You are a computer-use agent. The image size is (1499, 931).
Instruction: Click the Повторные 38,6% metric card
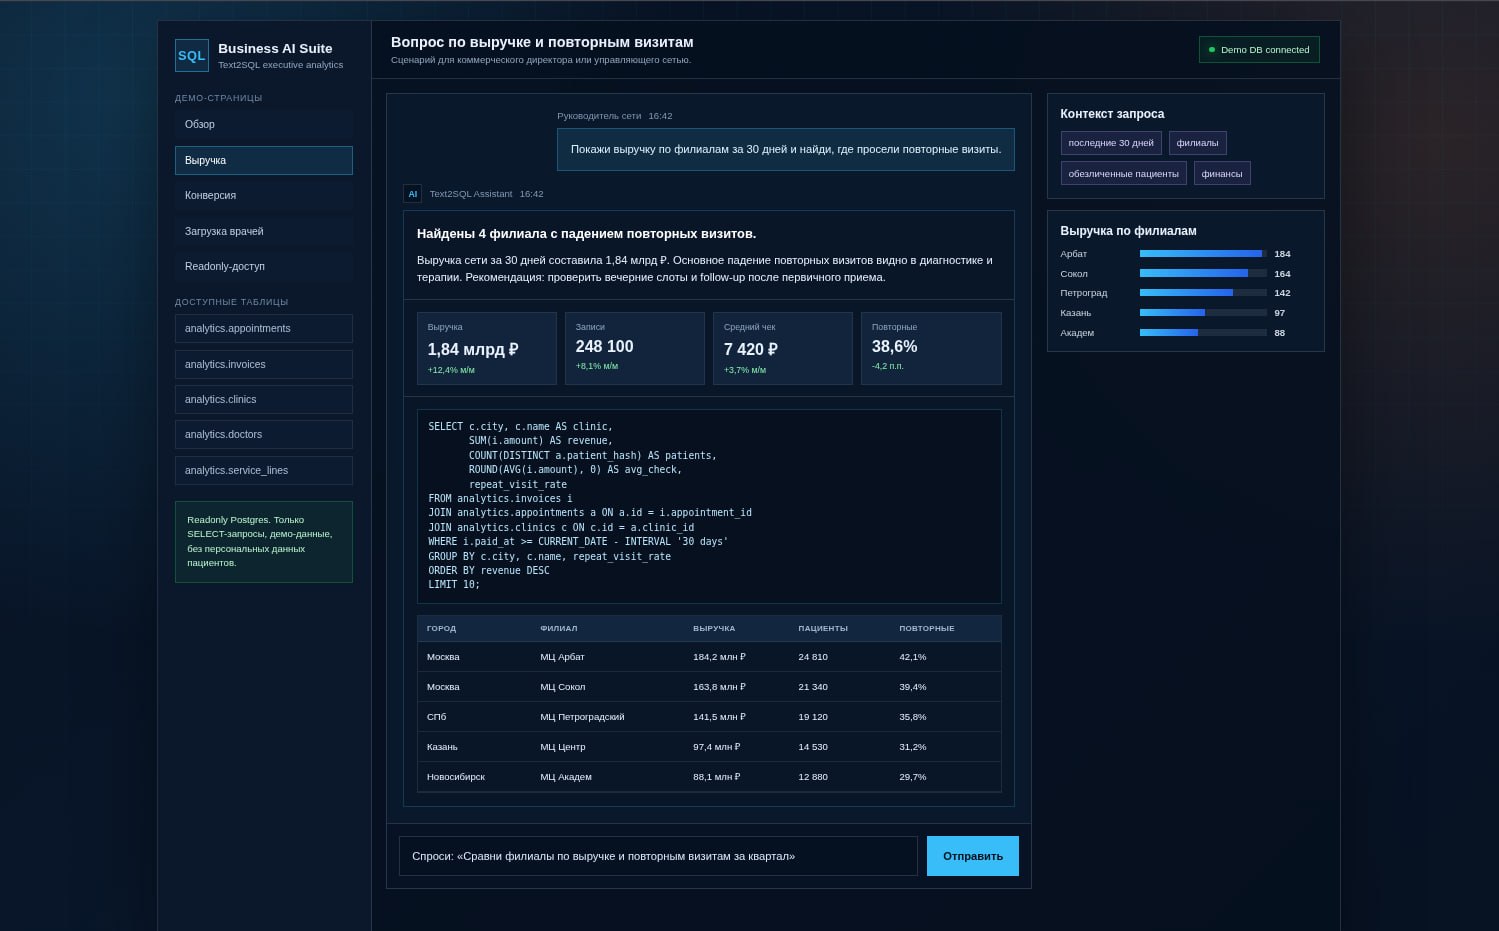point(931,348)
